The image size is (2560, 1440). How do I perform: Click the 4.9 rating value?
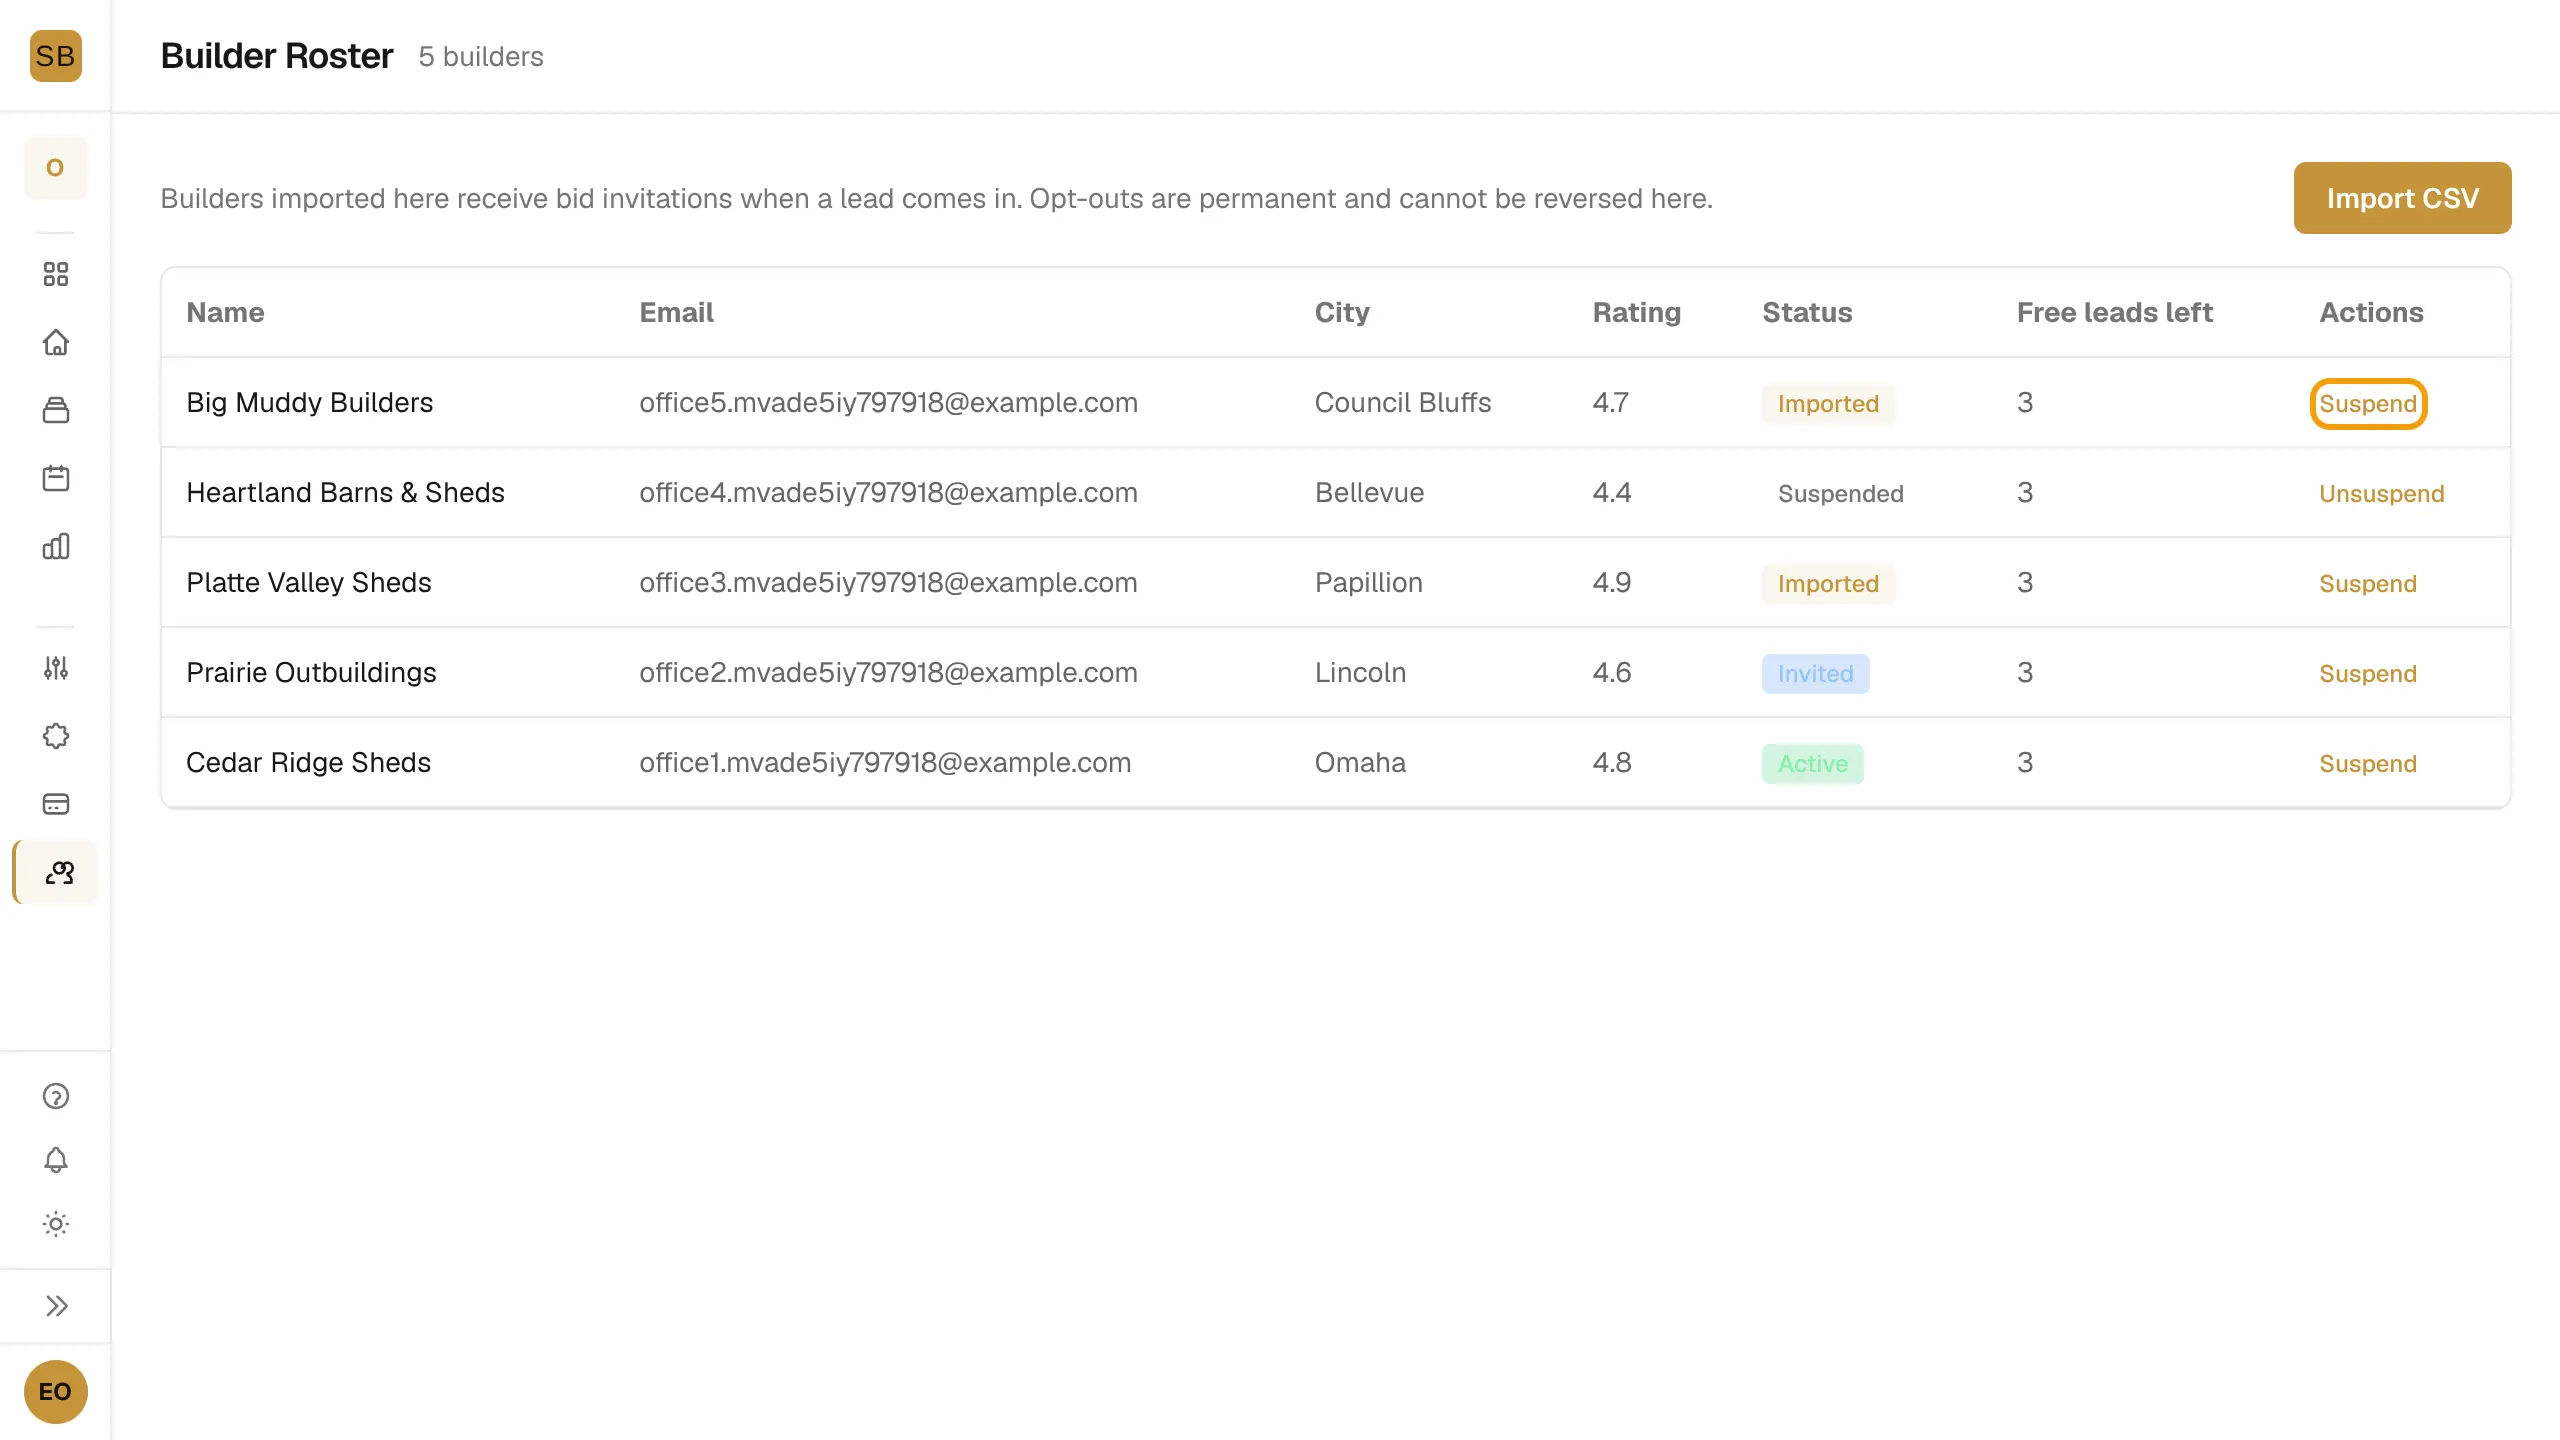pos(1611,582)
